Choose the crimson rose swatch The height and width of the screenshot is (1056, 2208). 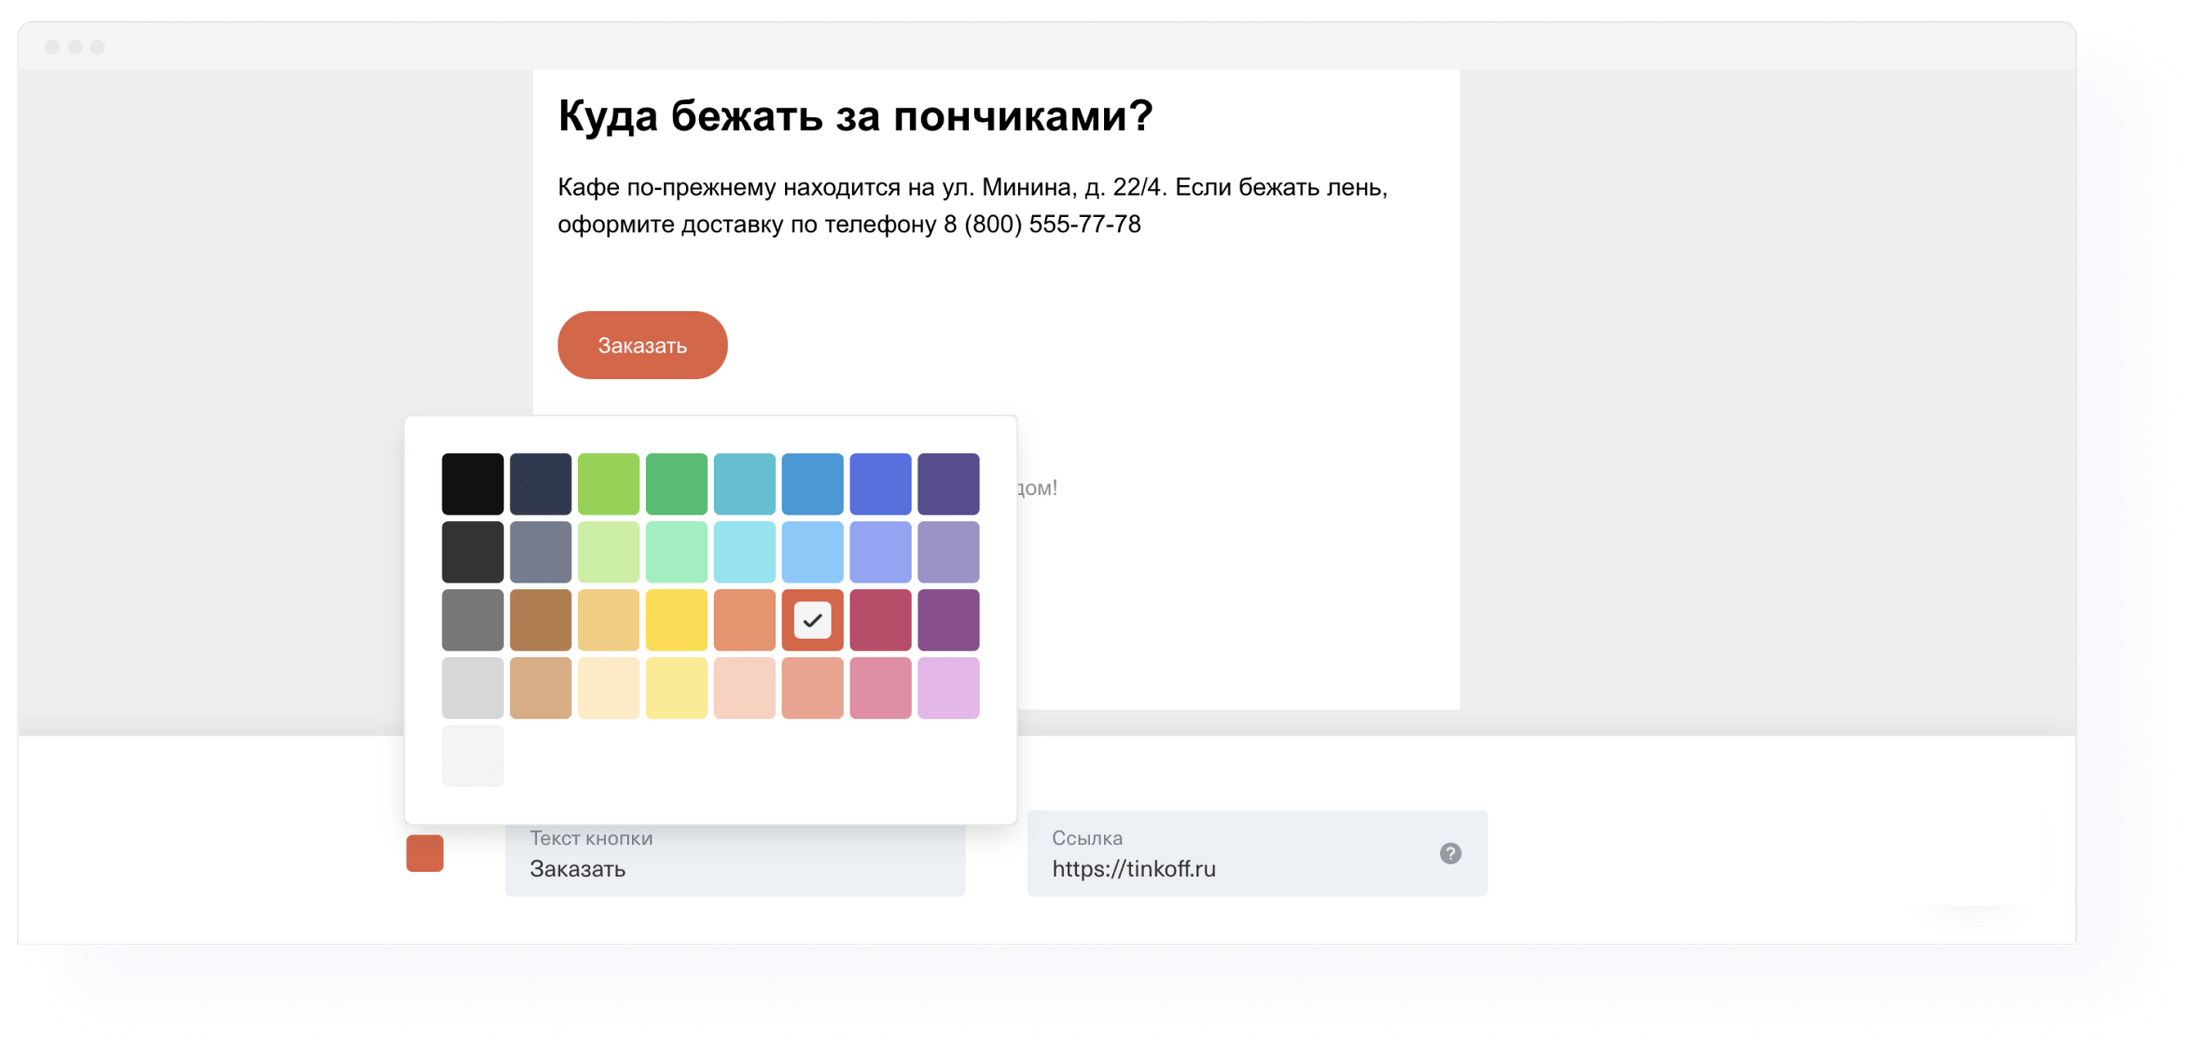(x=881, y=620)
